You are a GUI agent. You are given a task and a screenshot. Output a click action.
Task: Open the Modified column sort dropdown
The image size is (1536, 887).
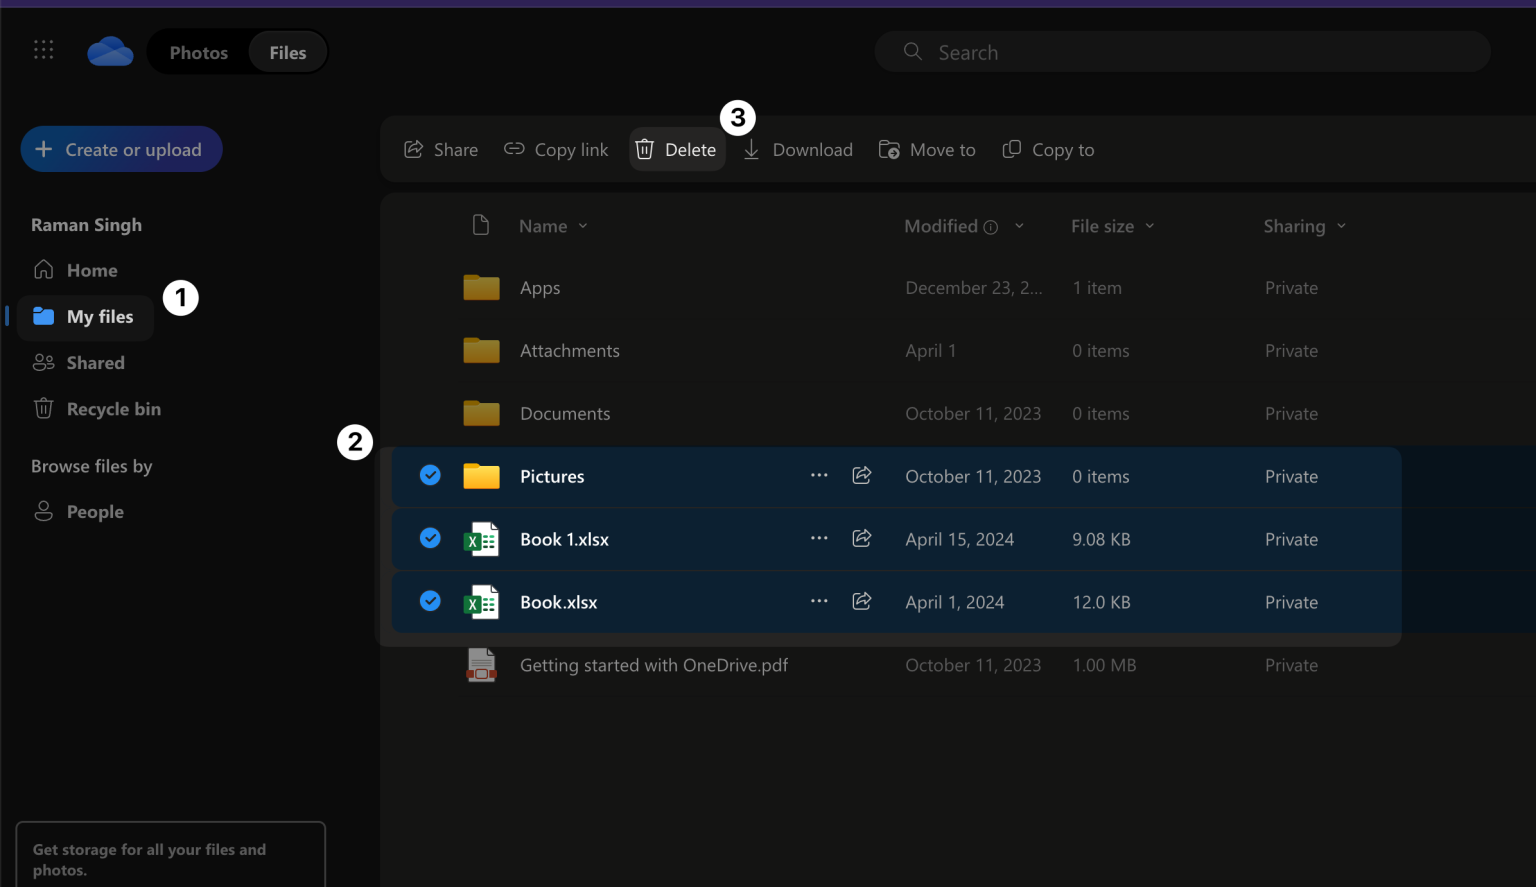[x=1020, y=226]
